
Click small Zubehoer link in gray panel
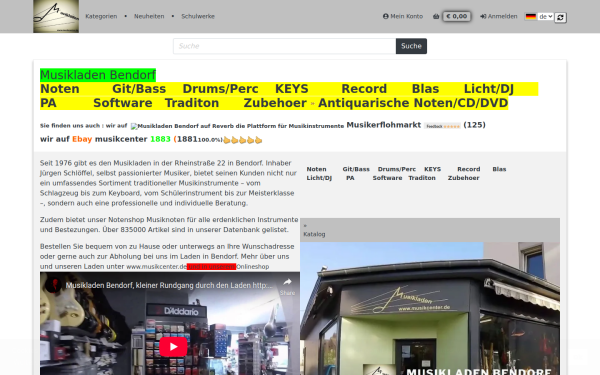click(x=463, y=178)
